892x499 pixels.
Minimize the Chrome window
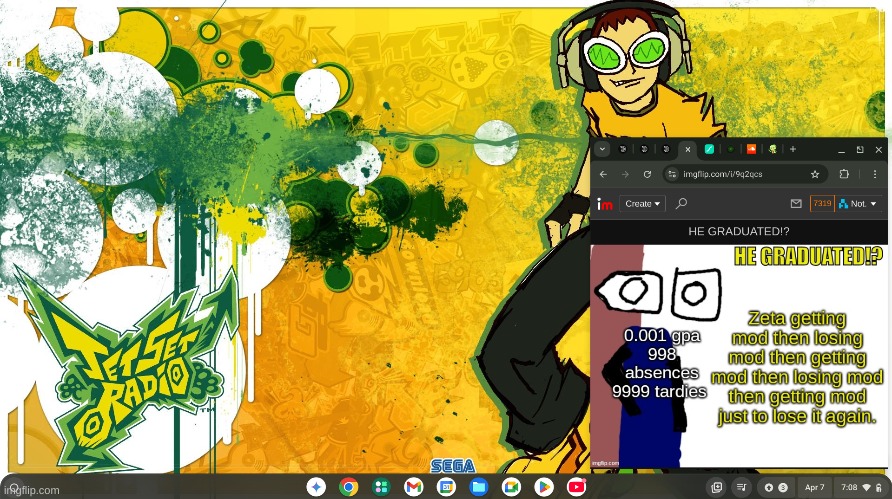coord(841,150)
